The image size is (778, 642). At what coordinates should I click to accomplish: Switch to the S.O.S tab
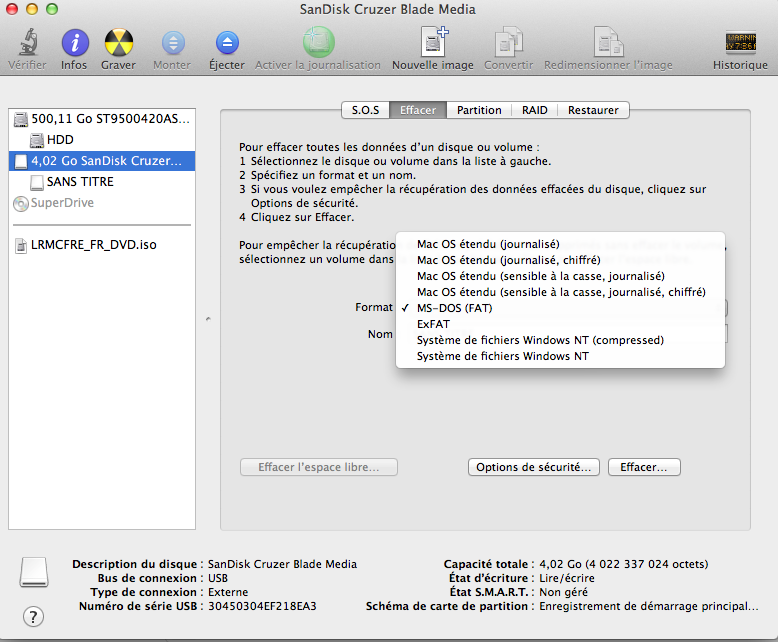pyautogui.click(x=364, y=110)
